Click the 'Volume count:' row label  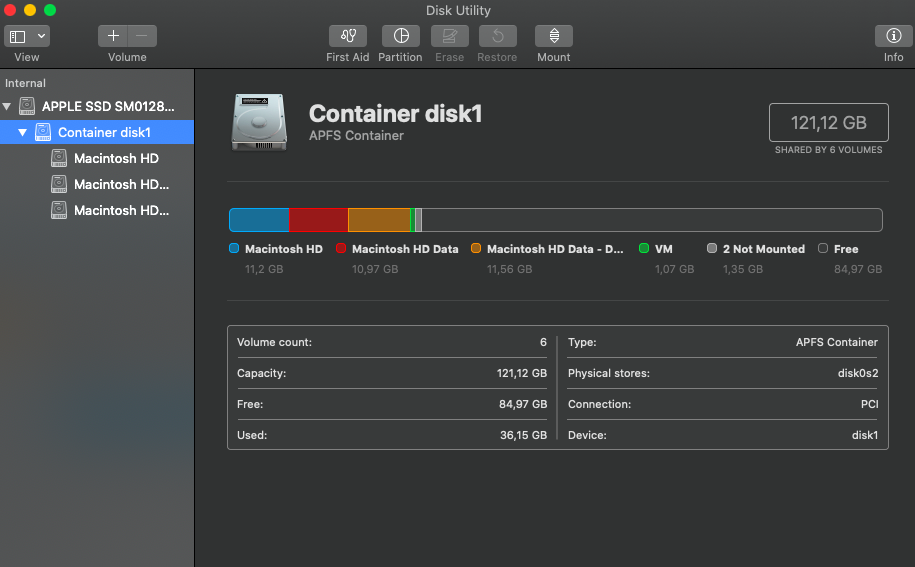[274, 342]
